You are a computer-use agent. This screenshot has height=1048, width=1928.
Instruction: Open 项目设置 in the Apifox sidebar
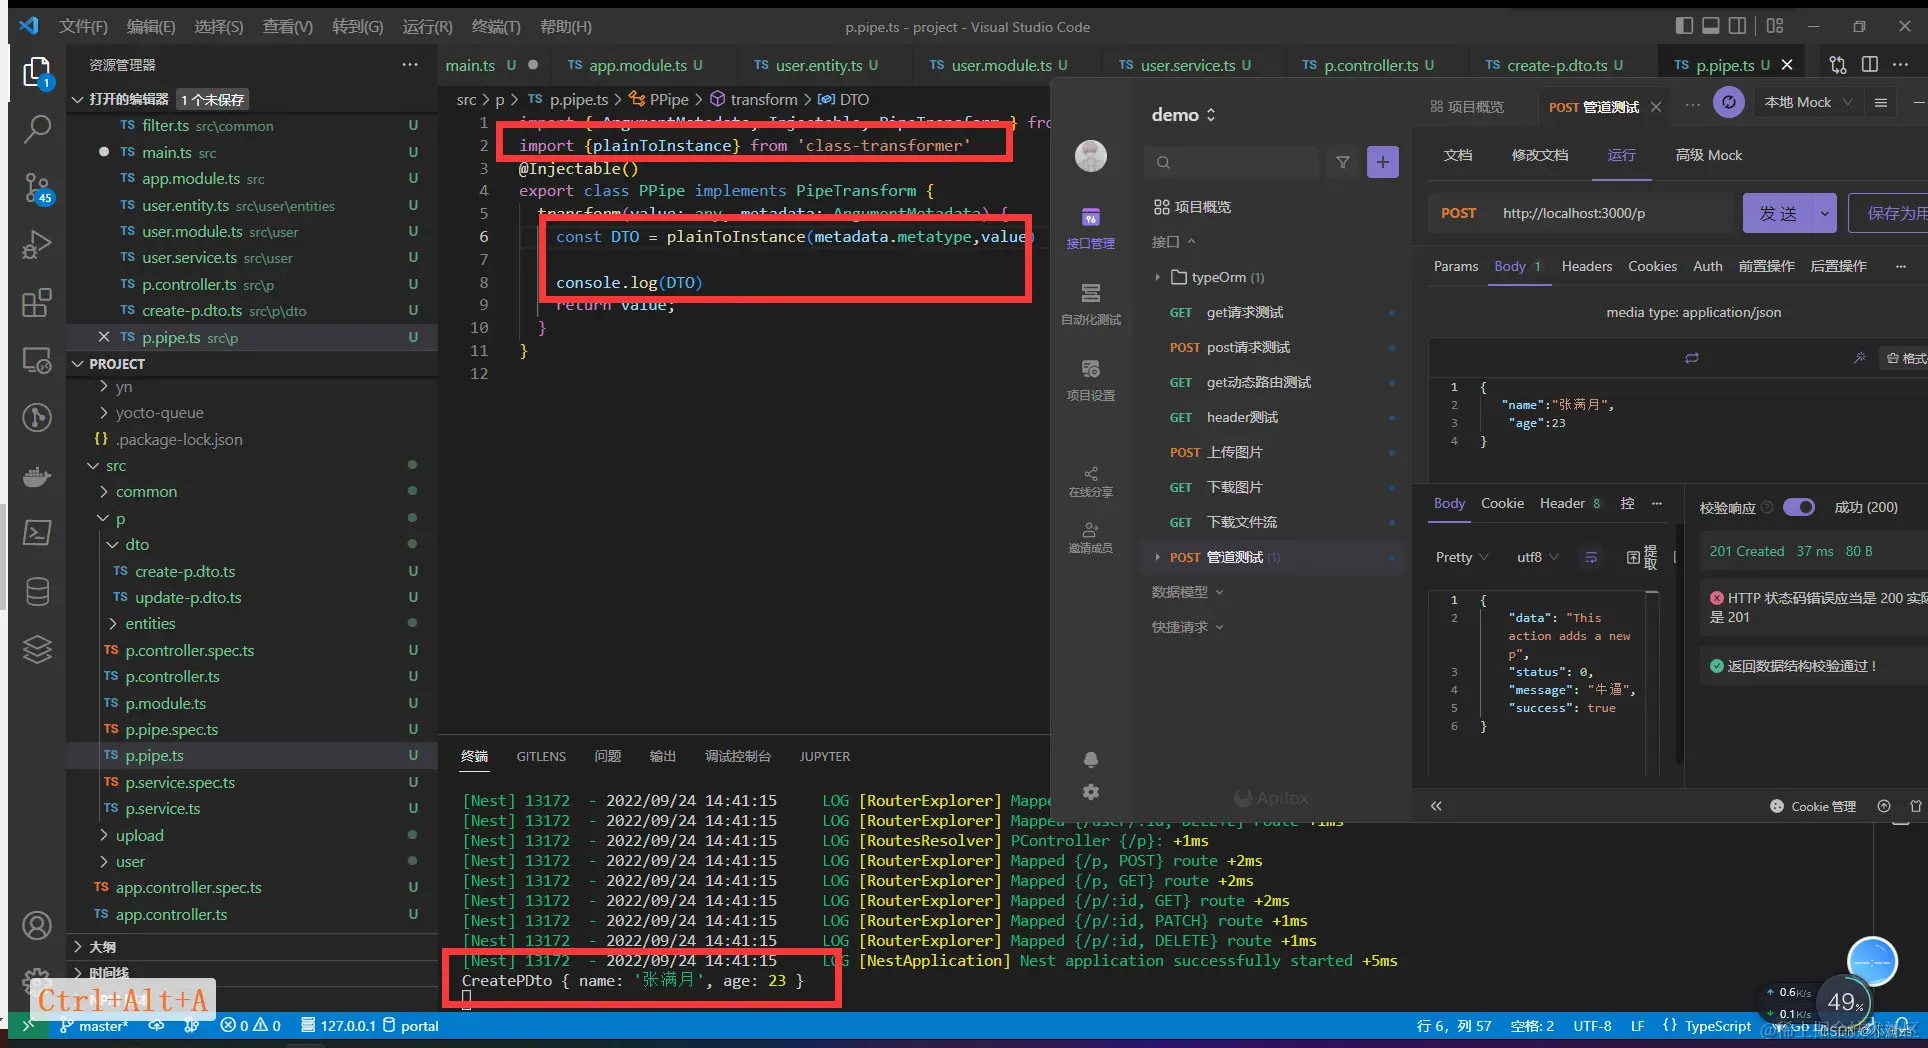coord(1090,380)
